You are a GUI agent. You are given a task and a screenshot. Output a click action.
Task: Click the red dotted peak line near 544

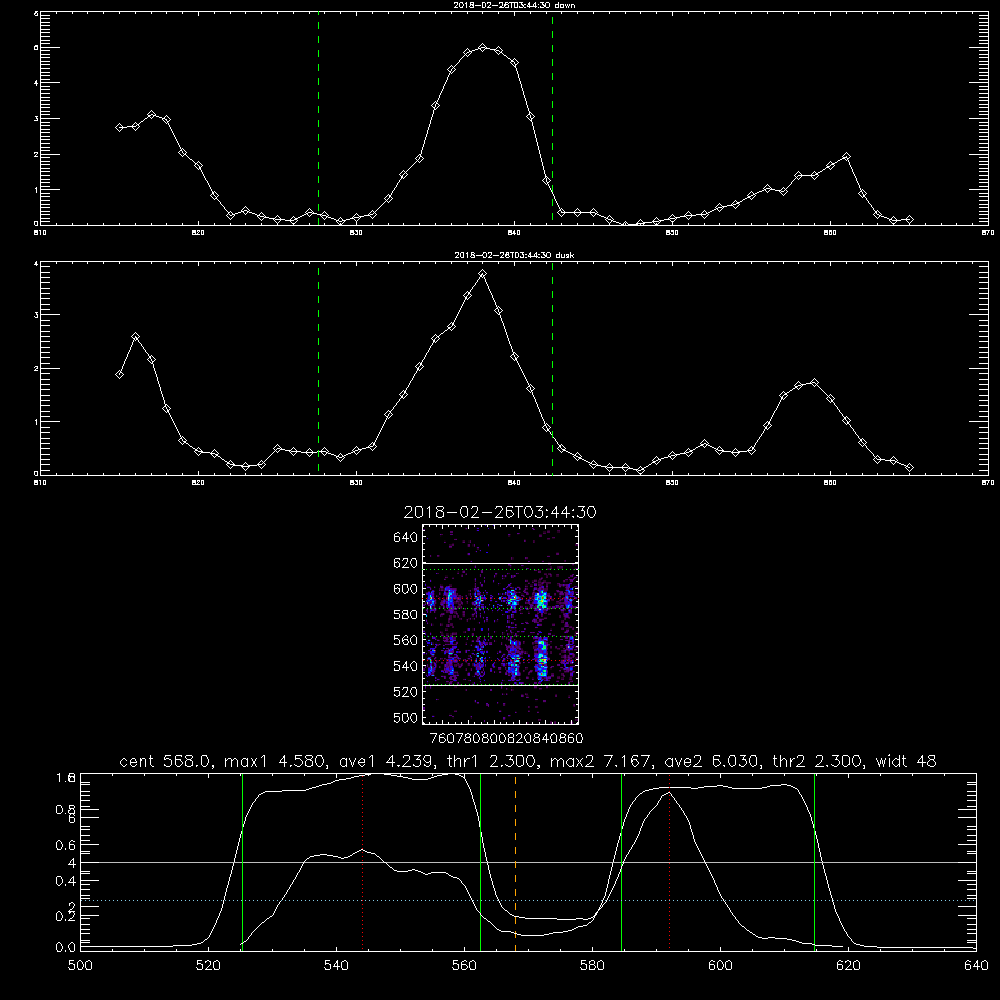(362, 861)
